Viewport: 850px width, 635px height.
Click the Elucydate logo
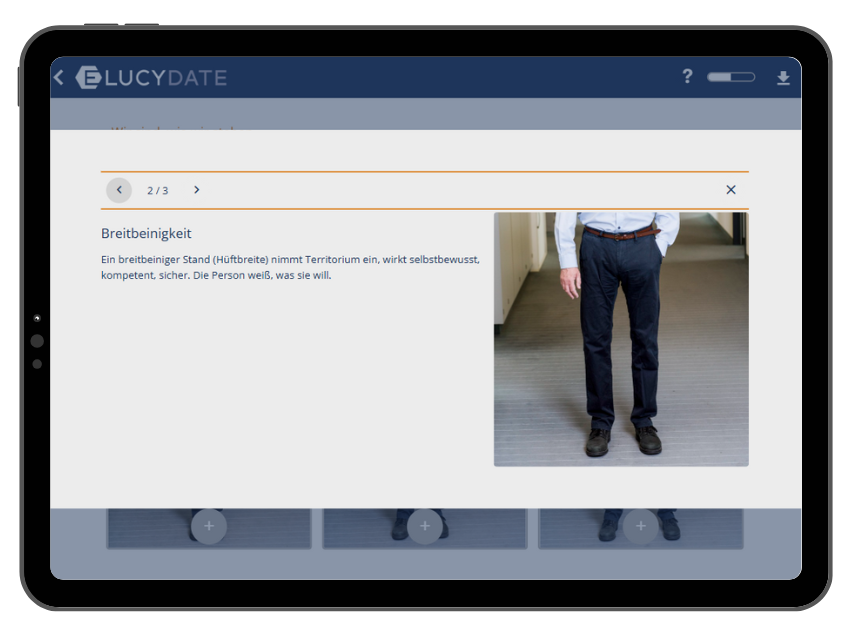152,78
